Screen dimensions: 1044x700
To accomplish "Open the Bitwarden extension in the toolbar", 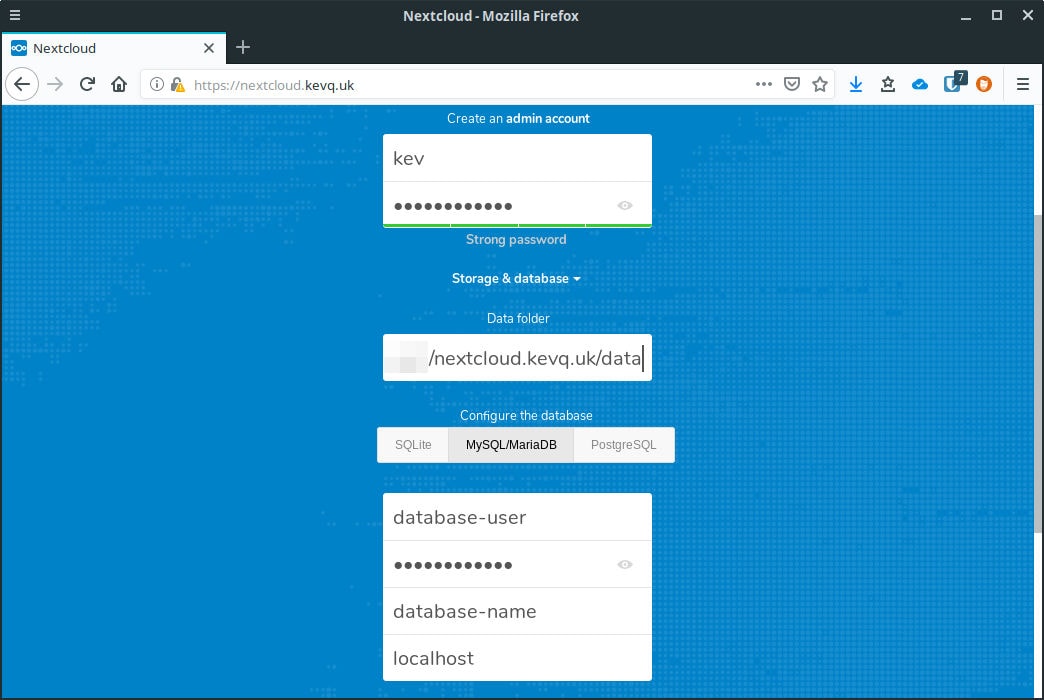I will pos(952,84).
